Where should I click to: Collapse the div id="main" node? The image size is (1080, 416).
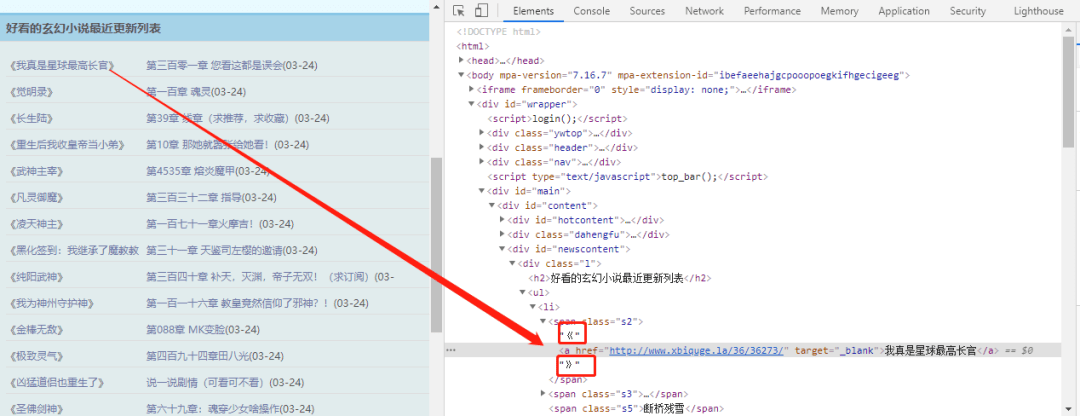tap(481, 191)
